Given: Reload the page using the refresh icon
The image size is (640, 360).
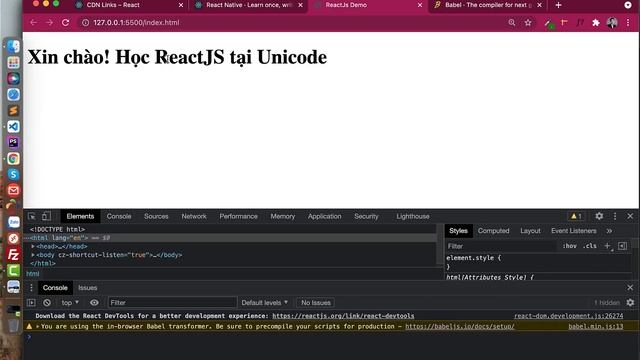Looking at the screenshot, I should click(65, 22).
